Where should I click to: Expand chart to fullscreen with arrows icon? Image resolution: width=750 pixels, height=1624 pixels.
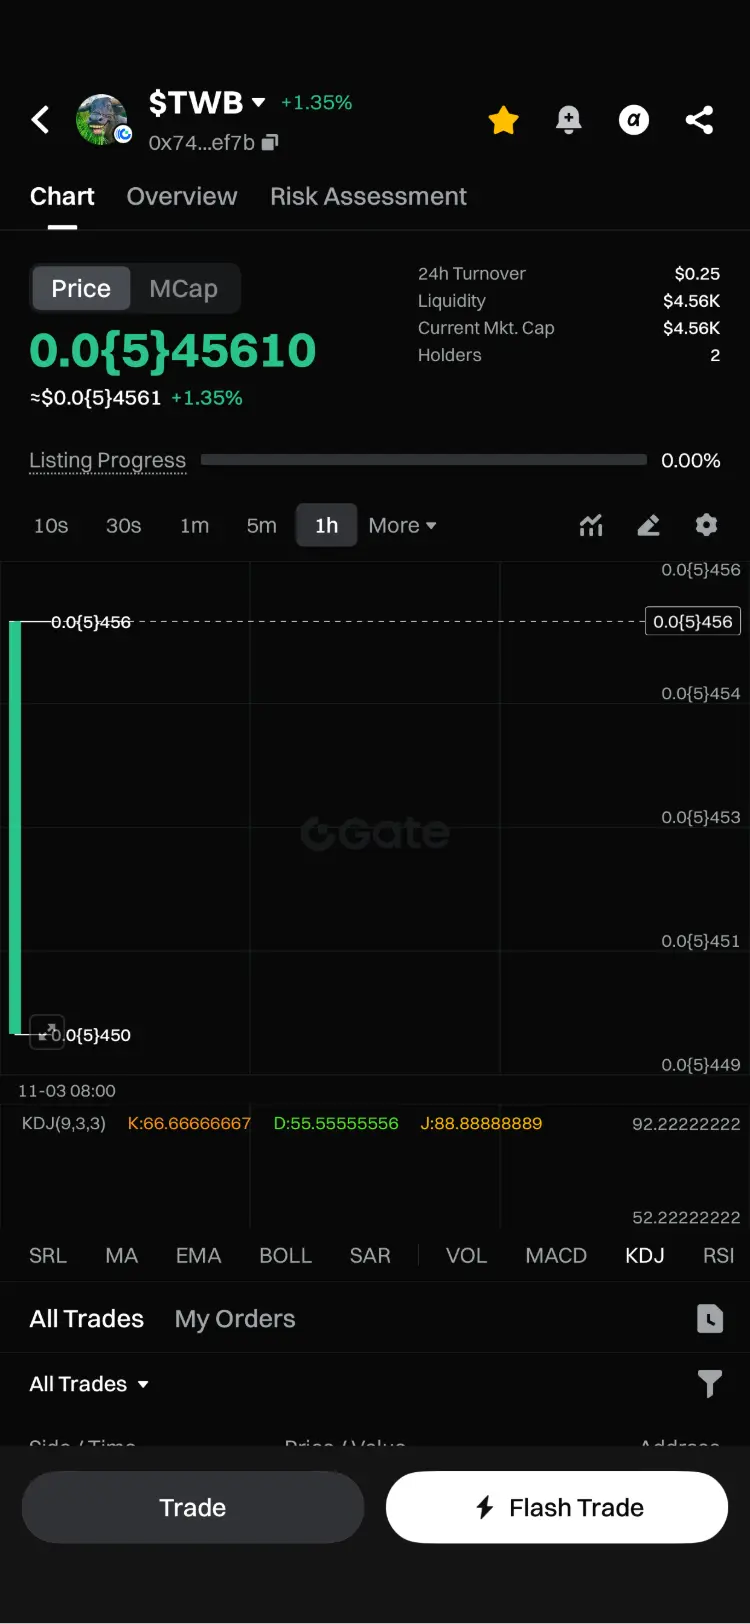[47, 1031]
